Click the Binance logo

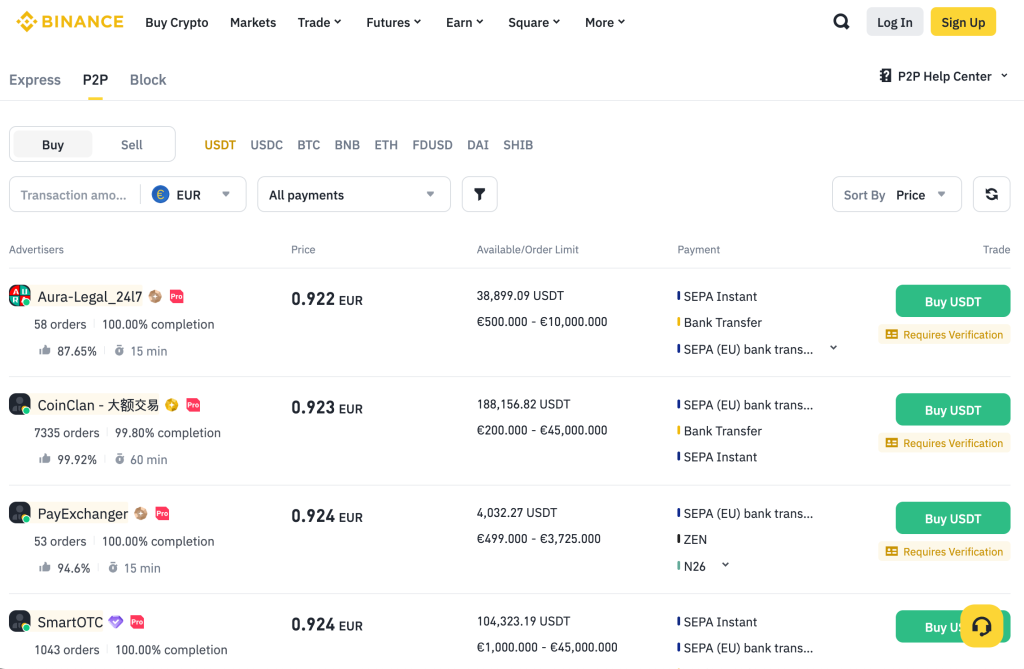[x=70, y=22]
